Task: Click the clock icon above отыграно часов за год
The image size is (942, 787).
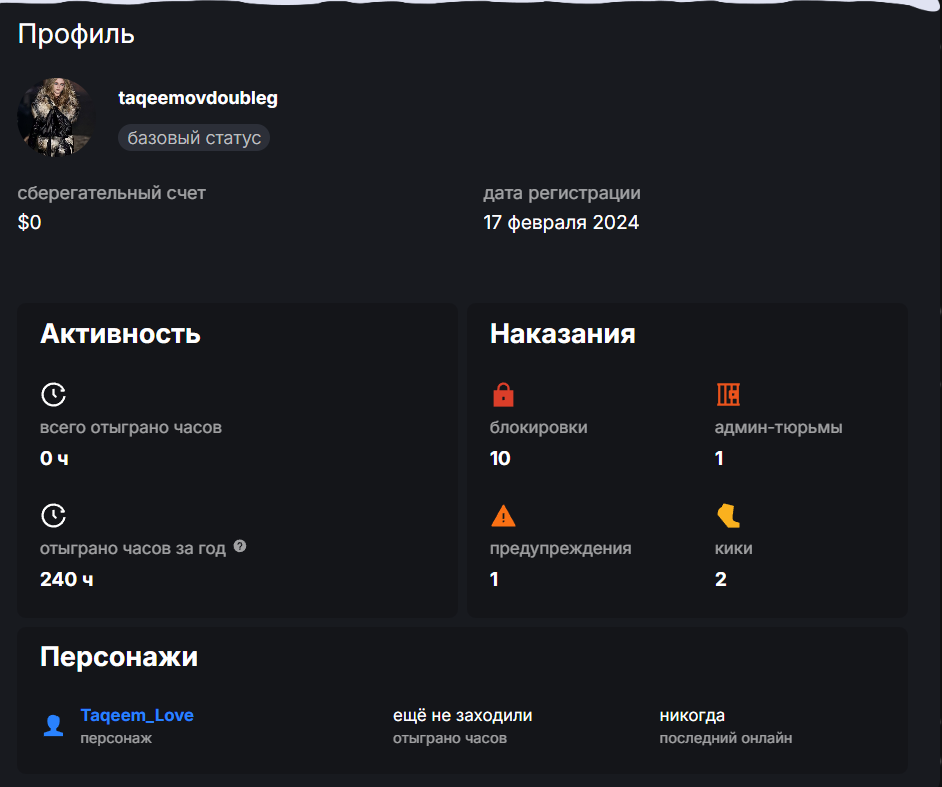Action: (x=53, y=516)
